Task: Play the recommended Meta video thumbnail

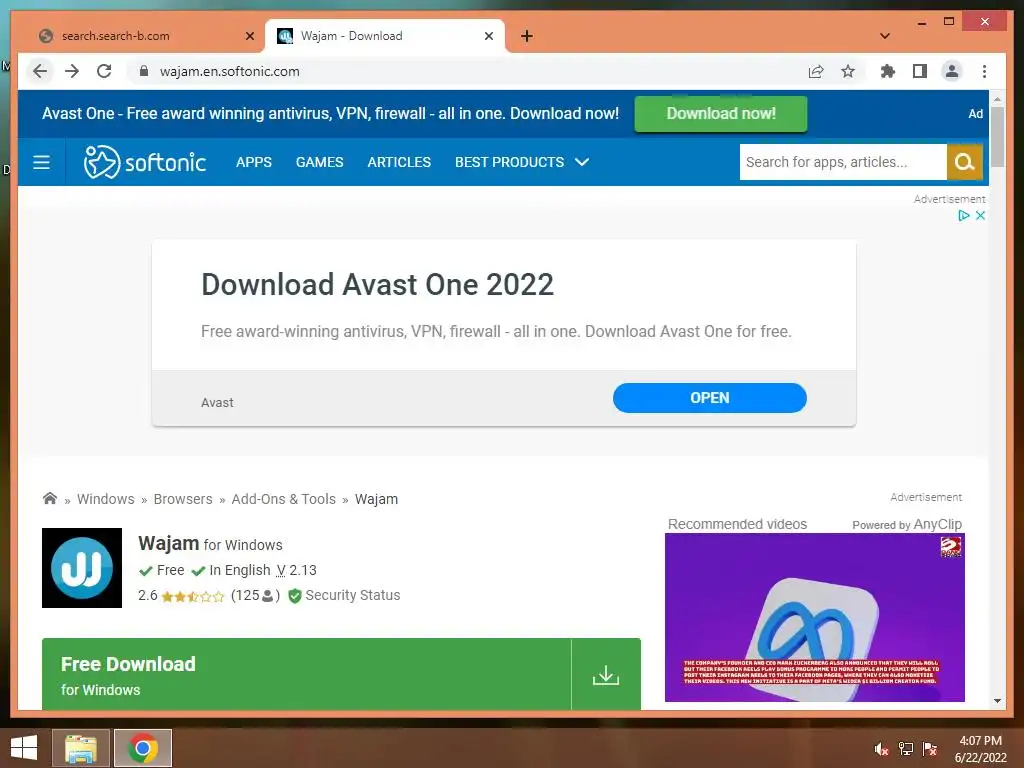Action: 814,617
